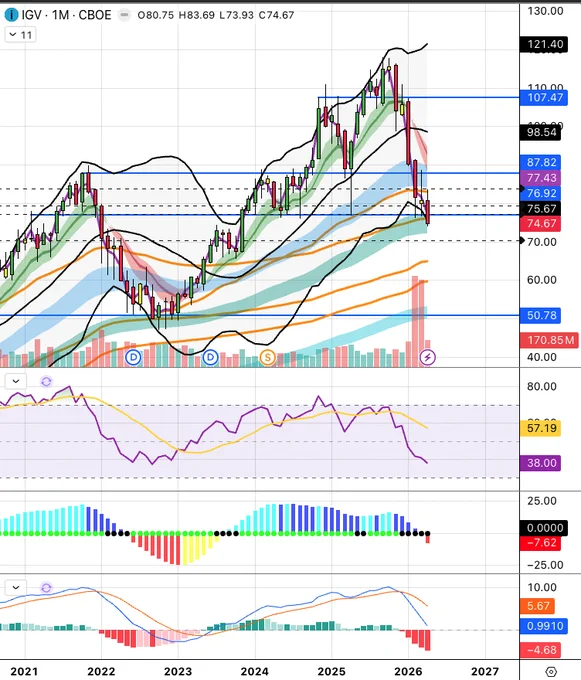
Task: Click the 130.00 price scale value
Action: tap(545, 10)
